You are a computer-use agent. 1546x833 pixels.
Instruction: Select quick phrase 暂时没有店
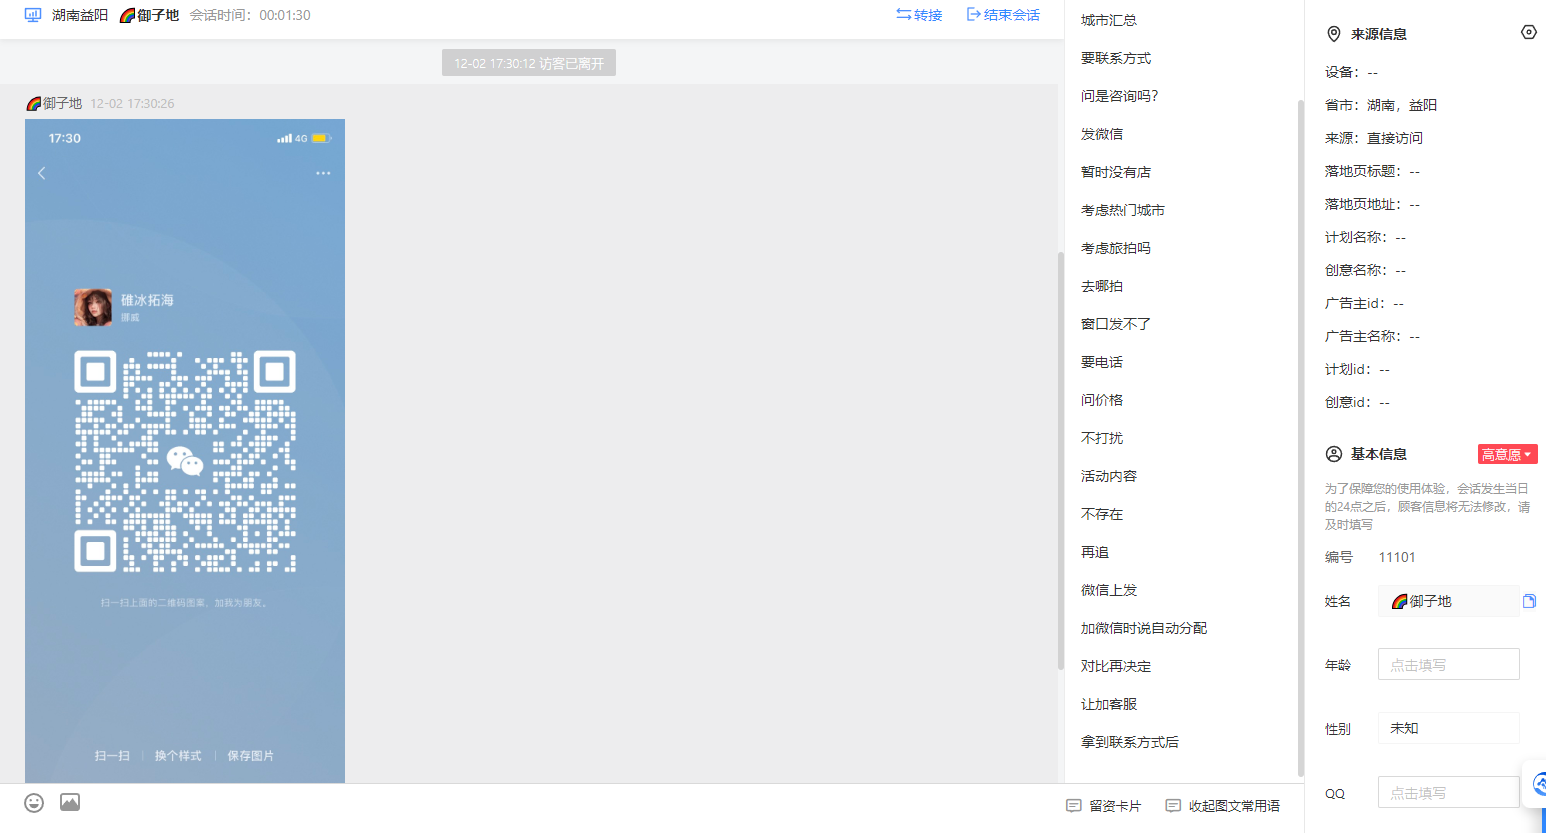pyautogui.click(x=1115, y=172)
